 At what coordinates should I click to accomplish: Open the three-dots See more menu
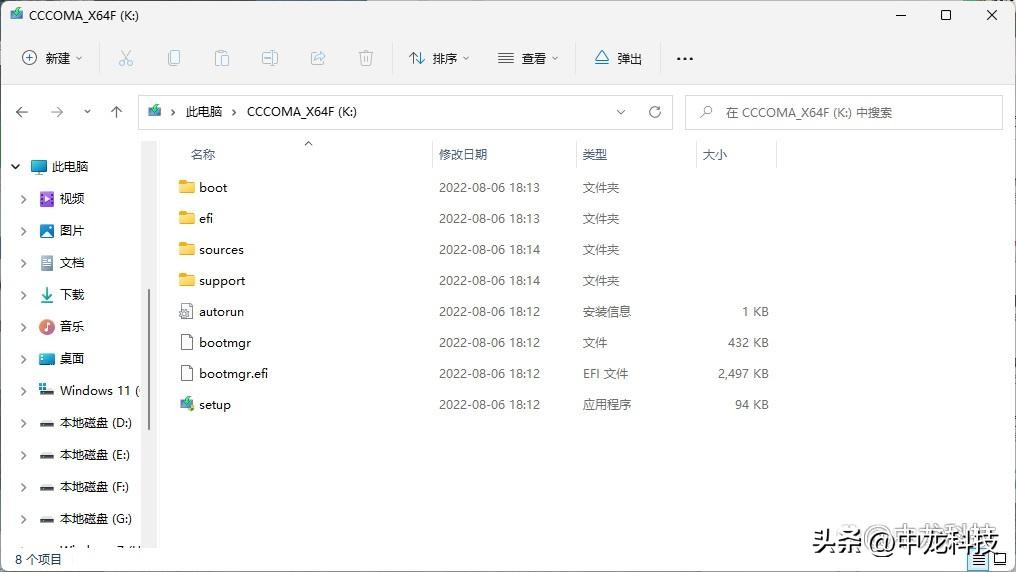685,58
